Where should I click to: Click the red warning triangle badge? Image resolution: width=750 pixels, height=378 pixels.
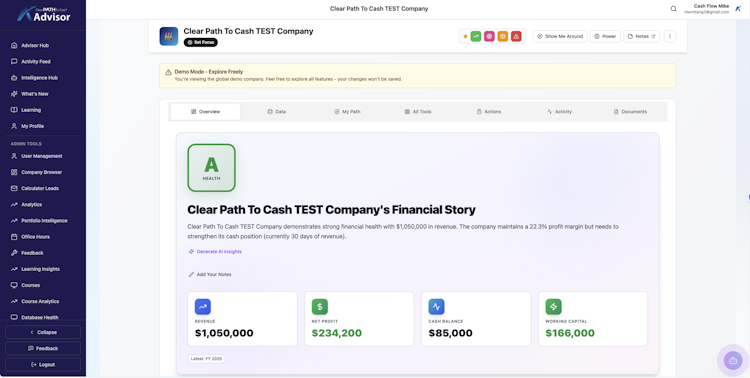pyautogui.click(x=516, y=36)
